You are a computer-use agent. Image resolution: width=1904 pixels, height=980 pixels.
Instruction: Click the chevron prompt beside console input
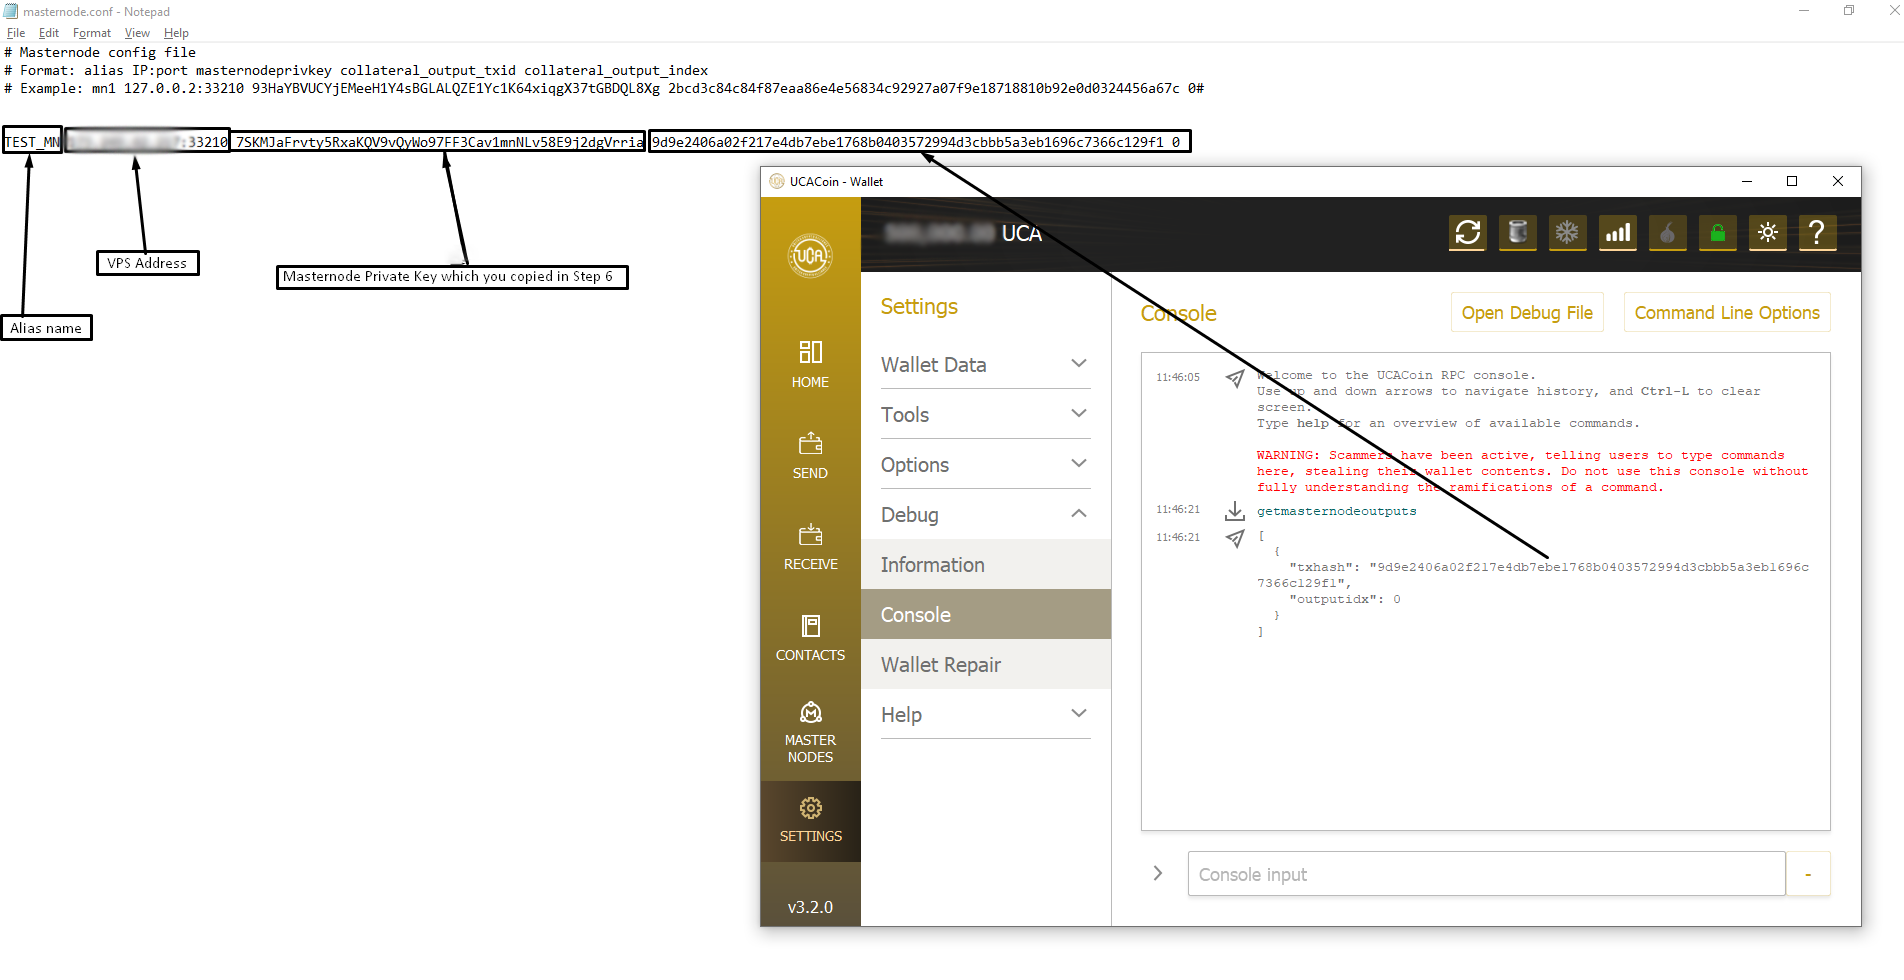point(1158,873)
